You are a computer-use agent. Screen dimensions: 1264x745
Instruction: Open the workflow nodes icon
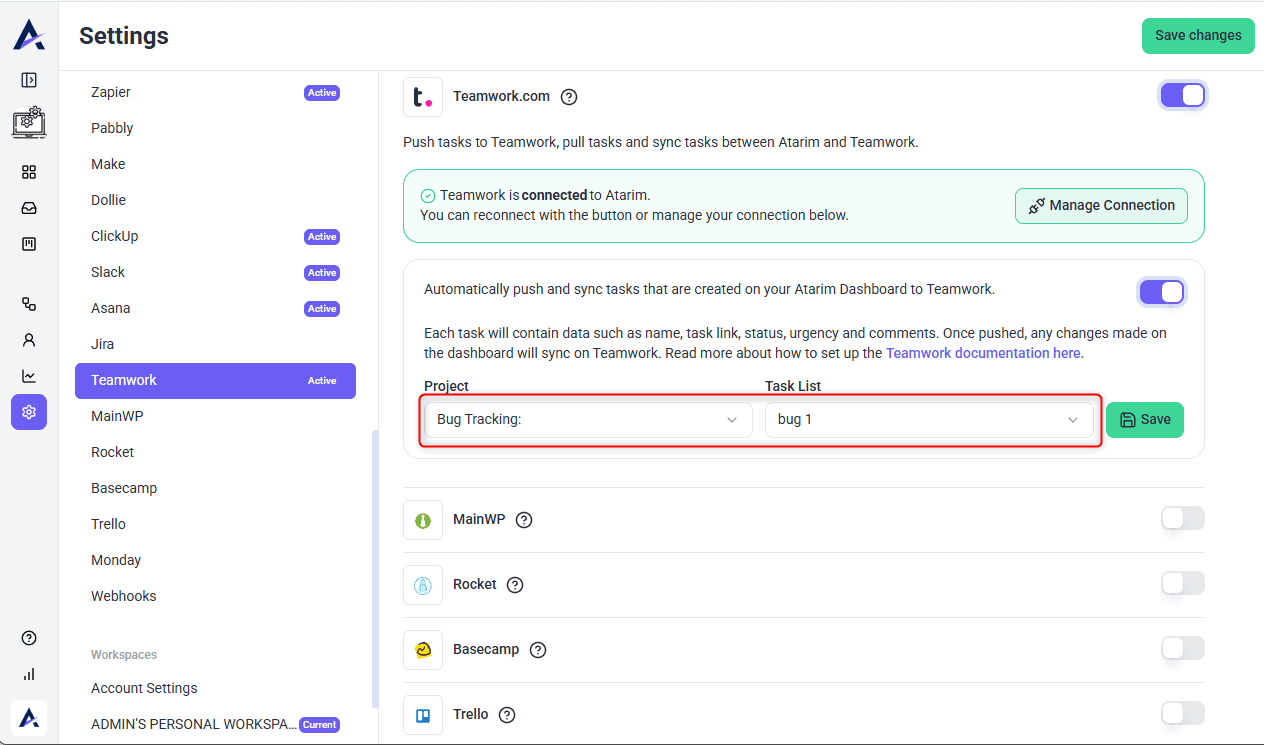(29, 304)
